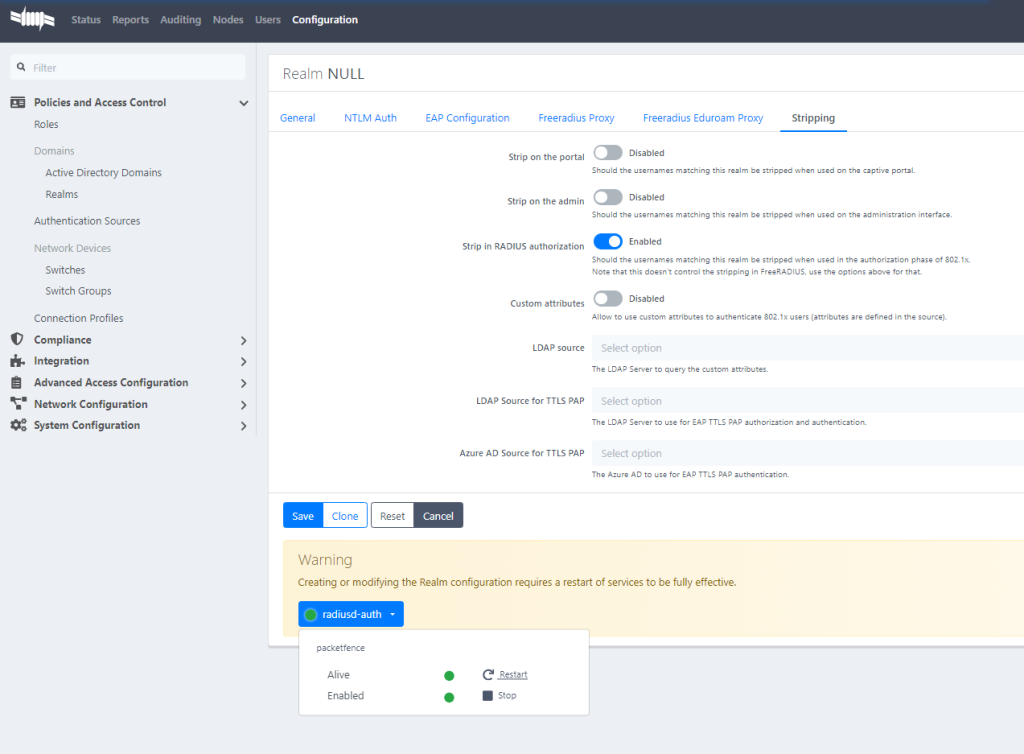
Task: Enable Strip on the portal toggle
Action: (608, 153)
